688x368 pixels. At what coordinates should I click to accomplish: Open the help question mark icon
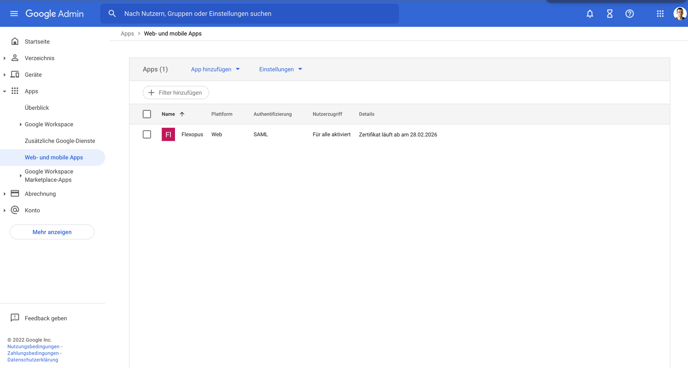tap(629, 14)
